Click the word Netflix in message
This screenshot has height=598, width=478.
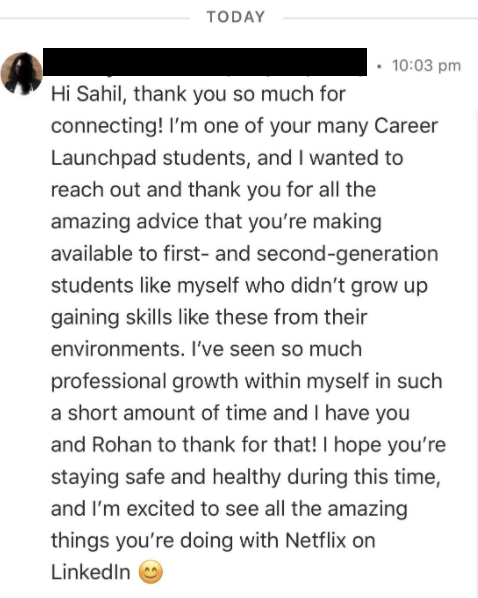coord(315,540)
